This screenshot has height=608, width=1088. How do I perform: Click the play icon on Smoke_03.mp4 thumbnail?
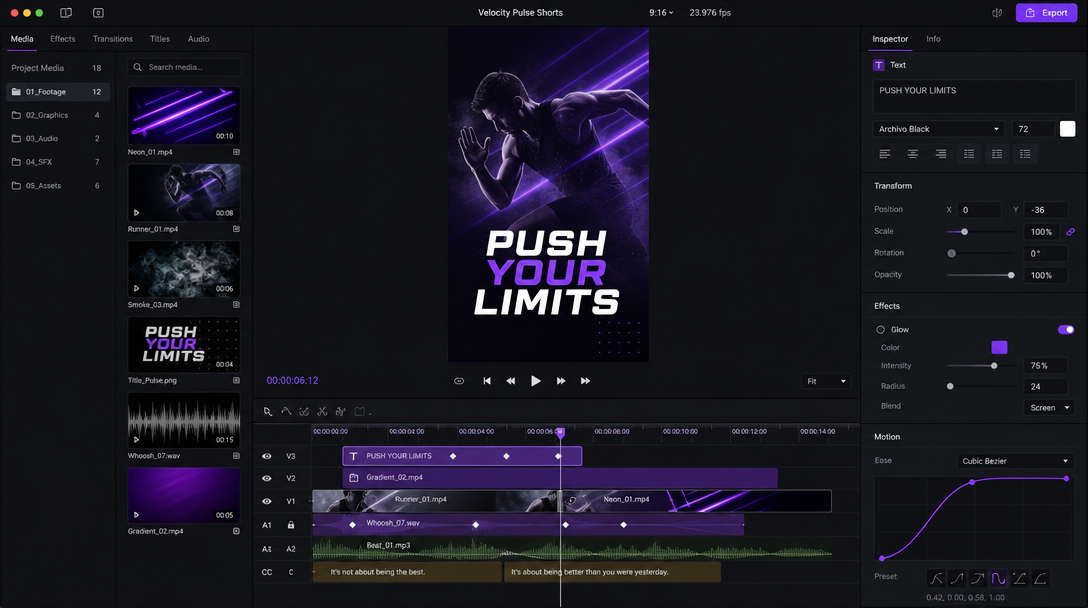[x=137, y=289]
